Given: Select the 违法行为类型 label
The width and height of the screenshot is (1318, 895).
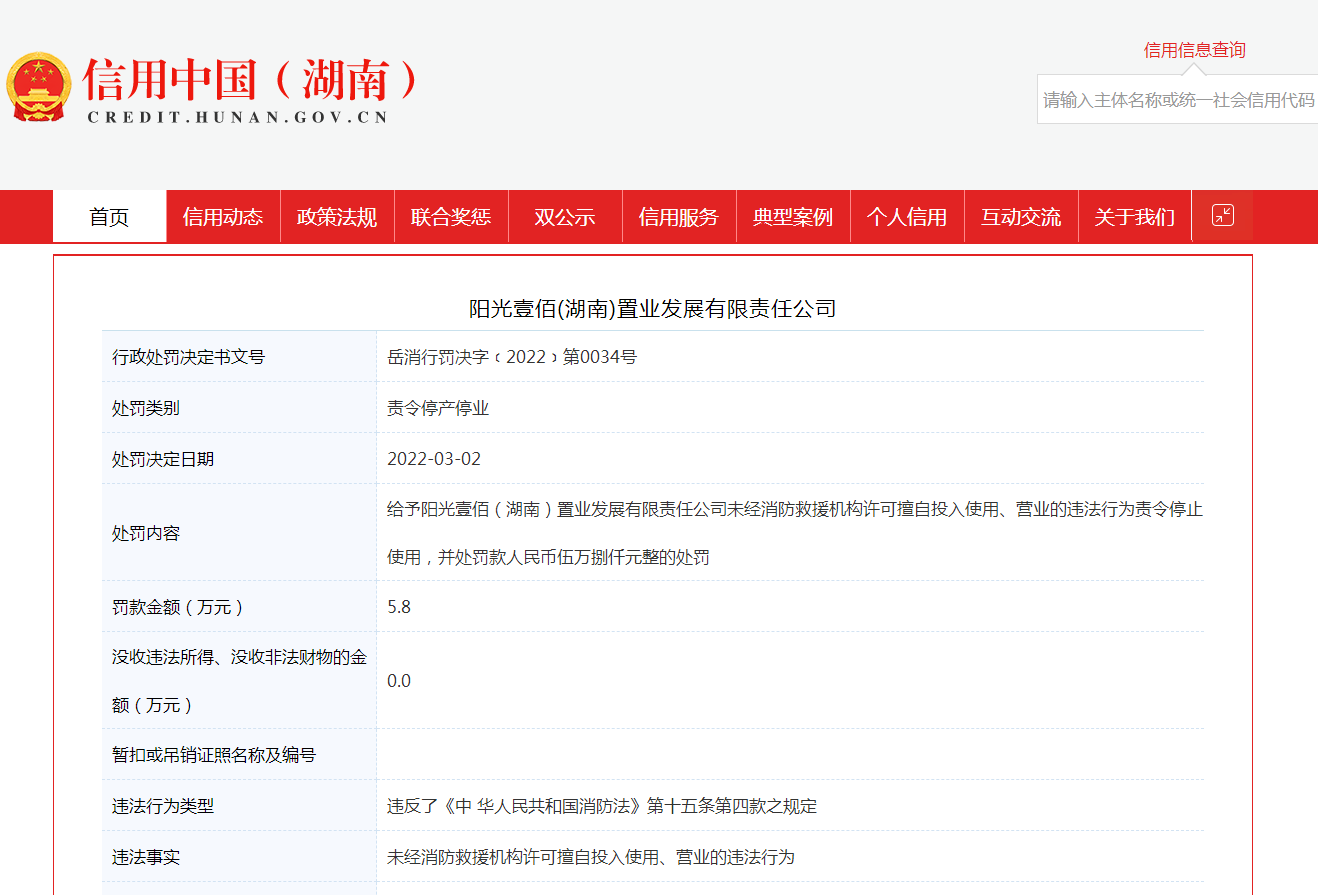Looking at the screenshot, I should [x=163, y=806].
